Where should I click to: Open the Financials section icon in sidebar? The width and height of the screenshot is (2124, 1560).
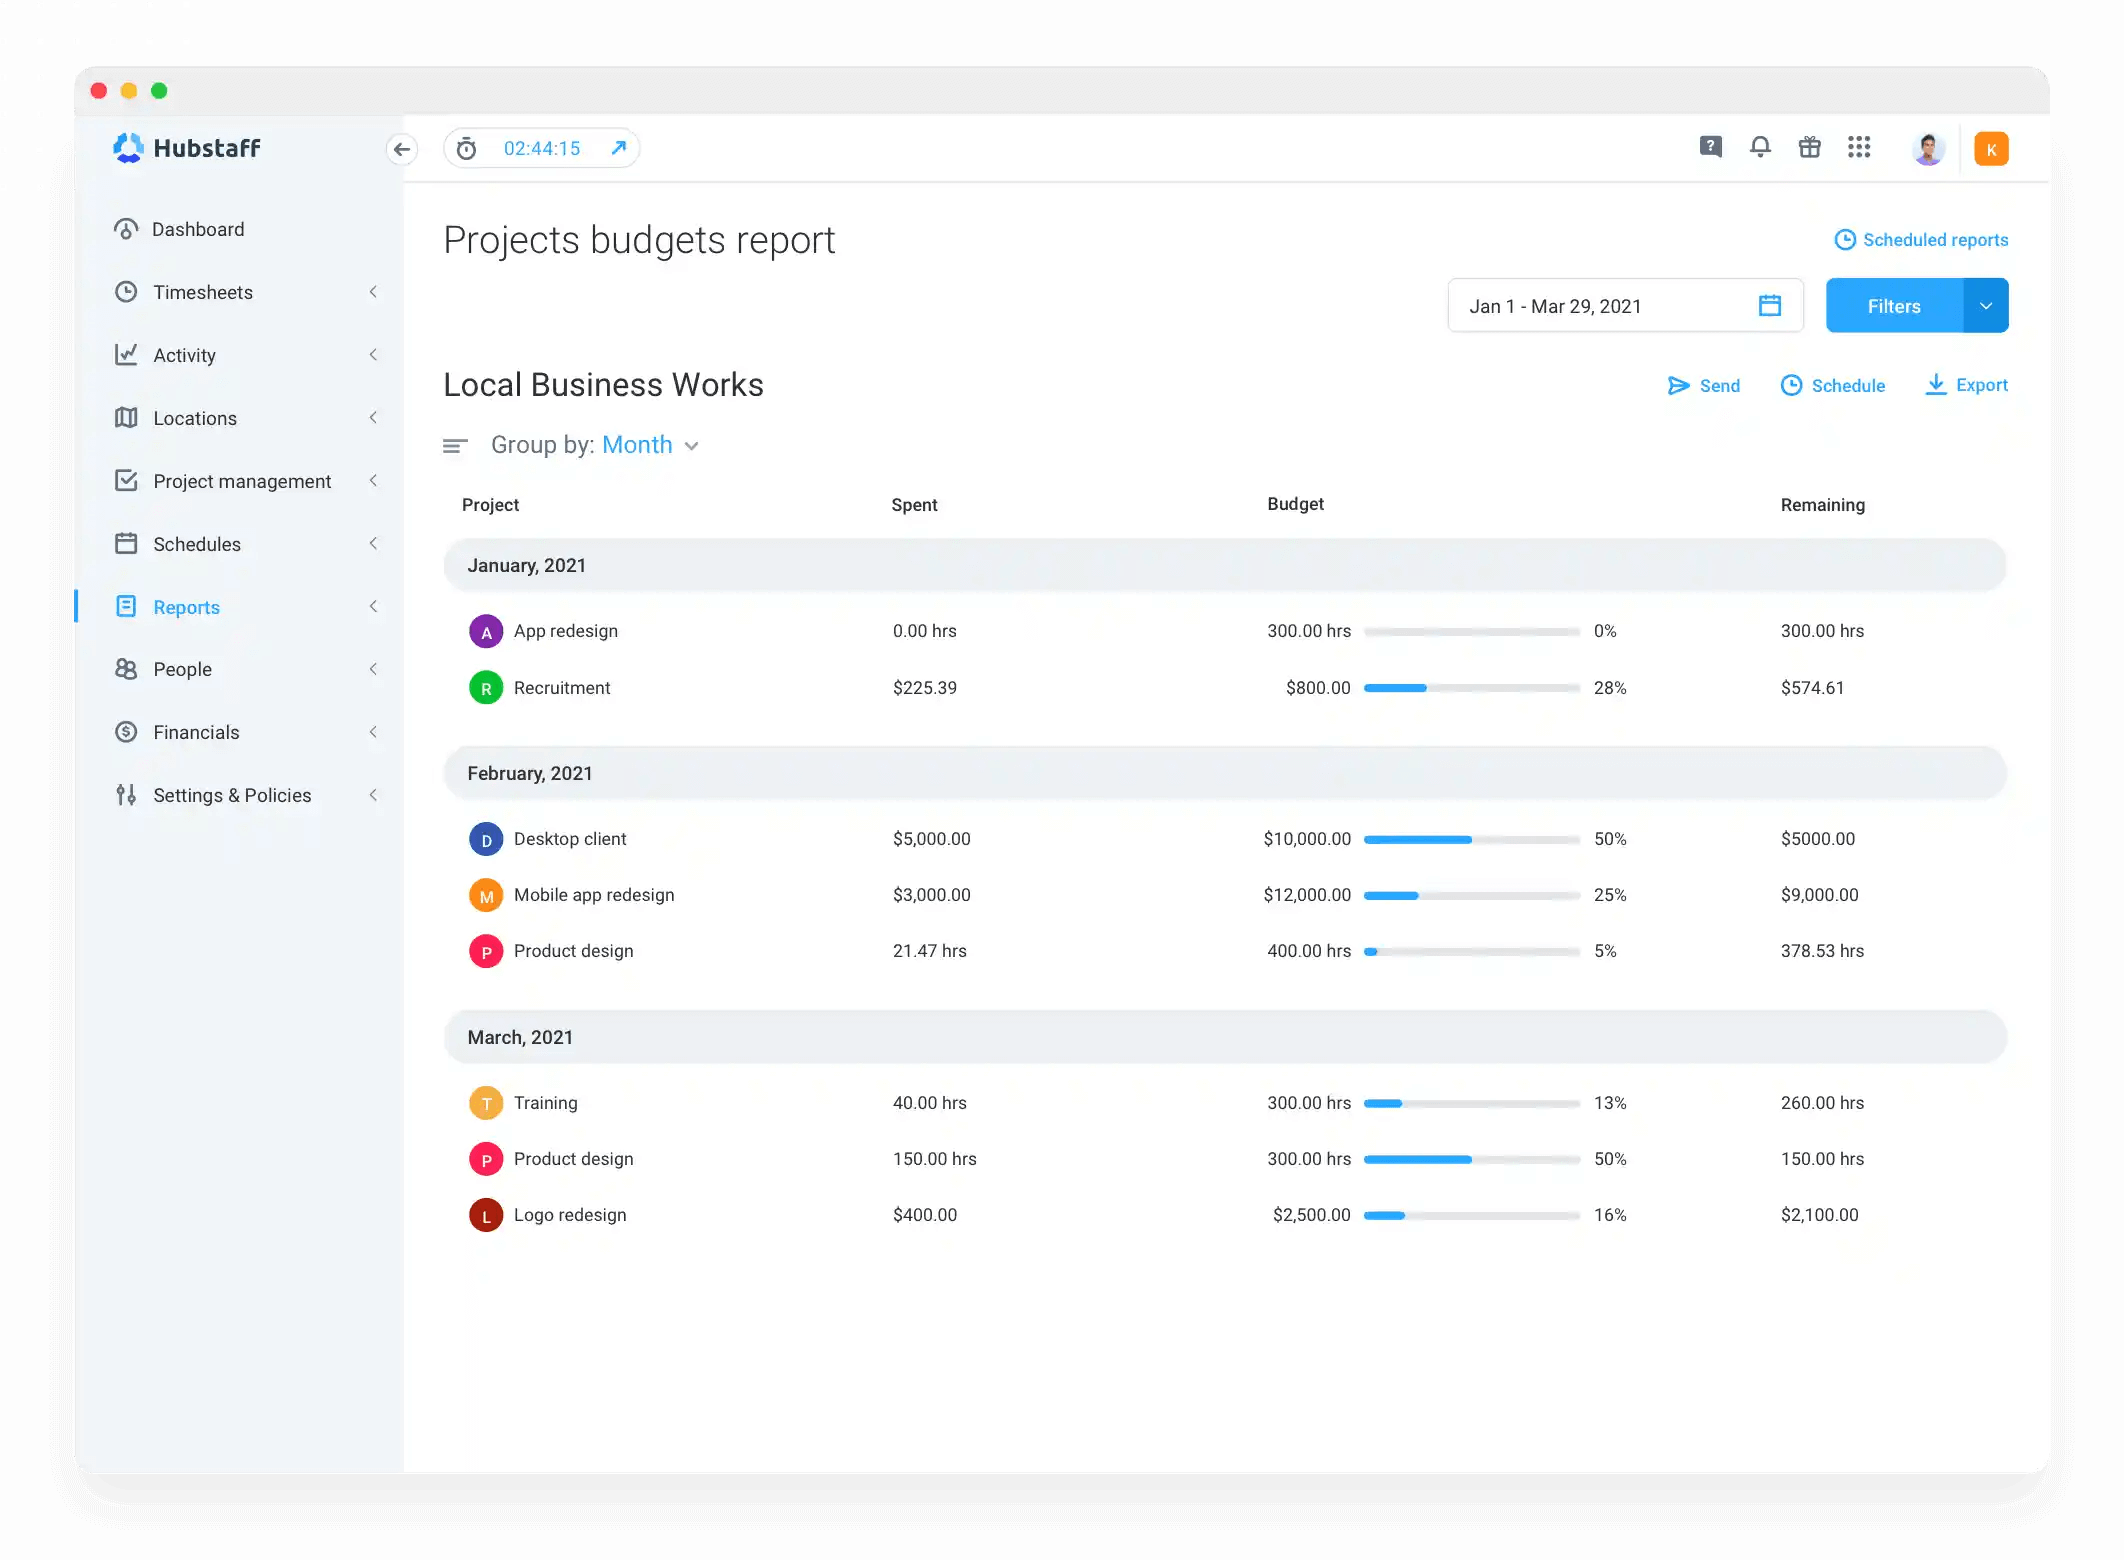point(126,732)
